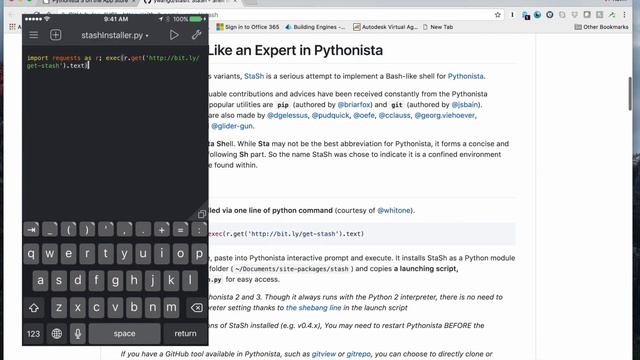Open the @whitone profile link

tap(394, 211)
